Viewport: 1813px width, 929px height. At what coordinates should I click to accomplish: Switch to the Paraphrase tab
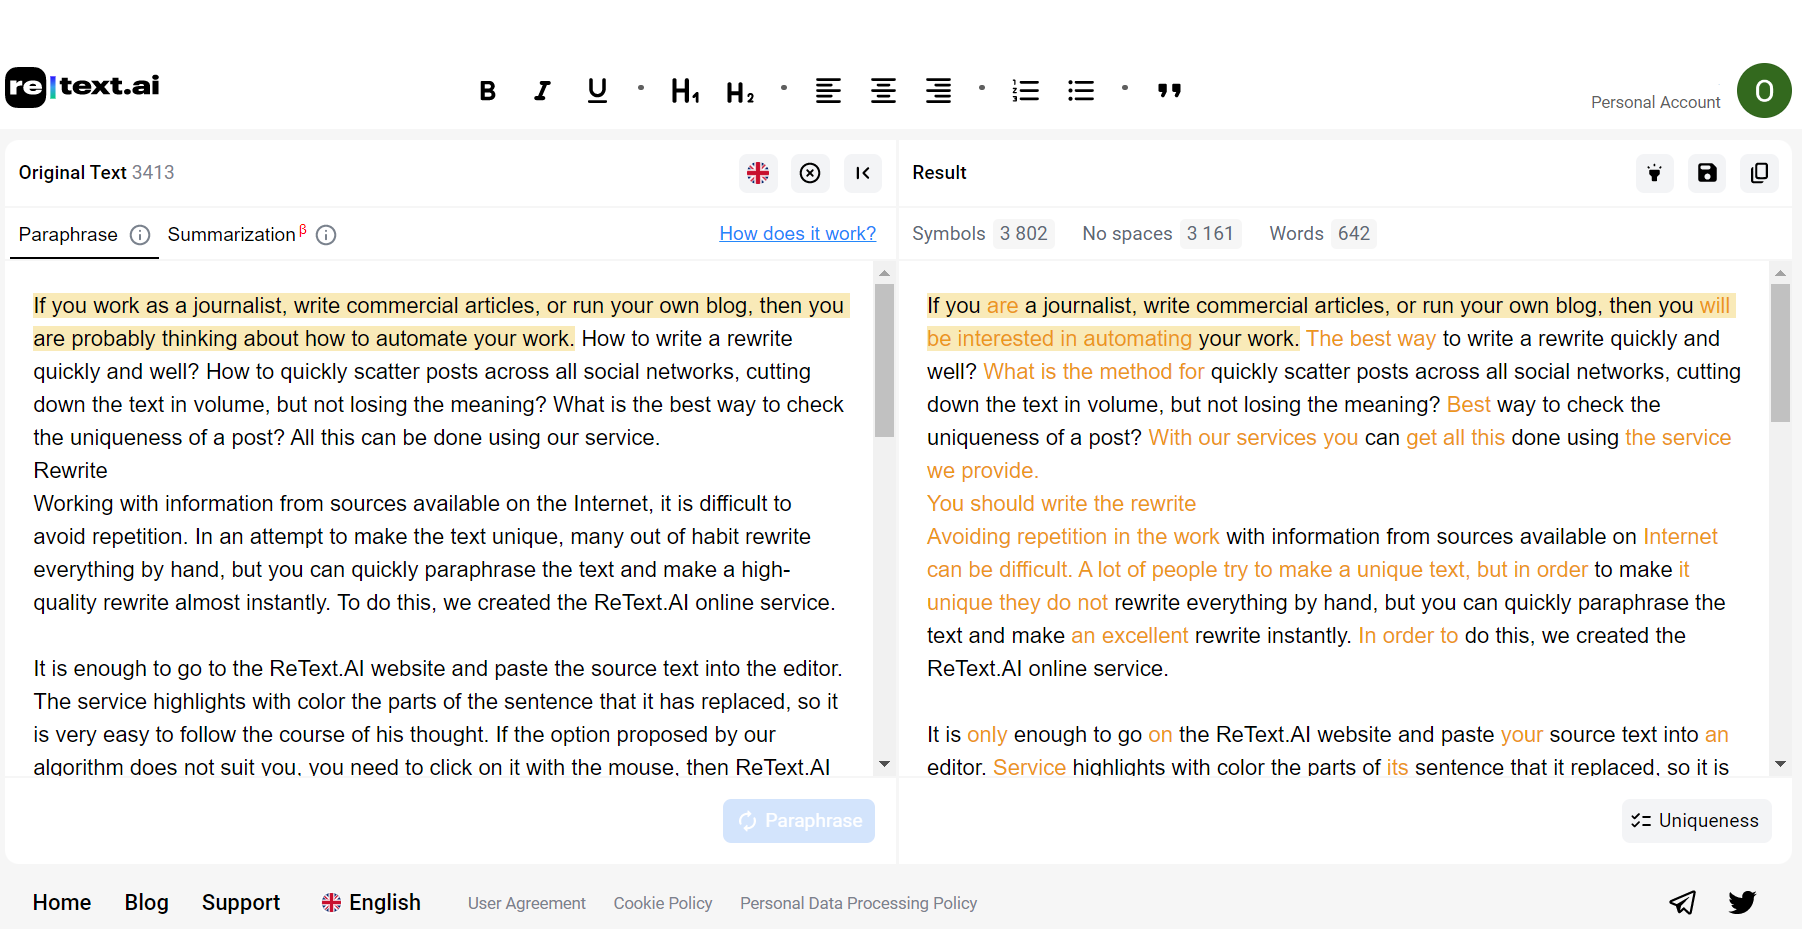point(68,235)
